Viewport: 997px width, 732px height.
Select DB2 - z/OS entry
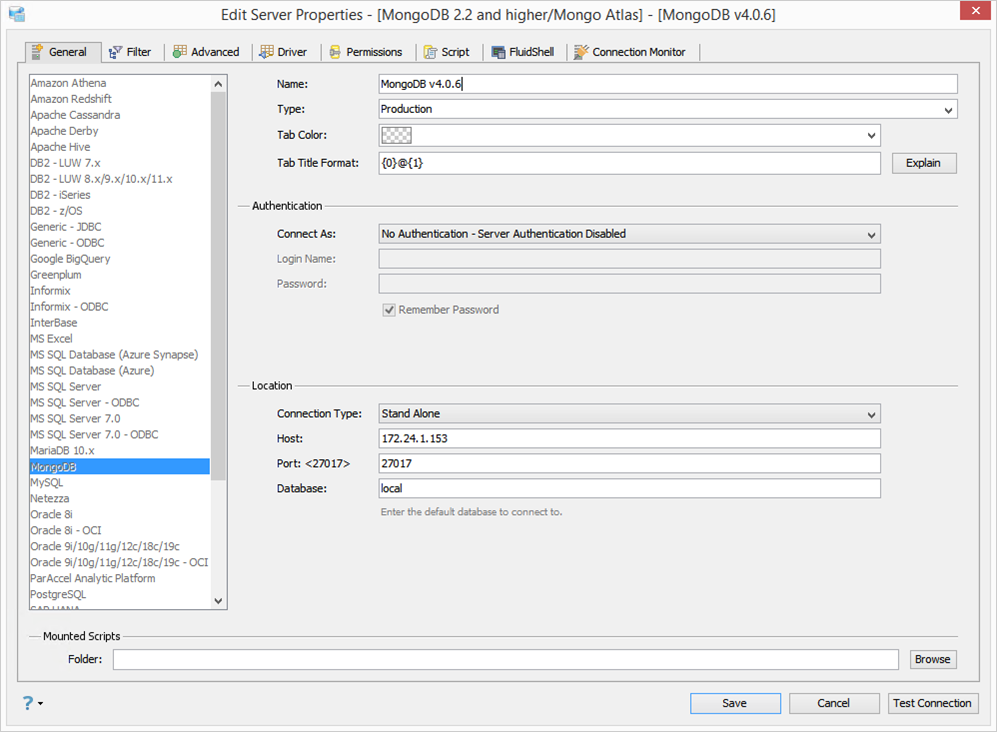(120, 211)
